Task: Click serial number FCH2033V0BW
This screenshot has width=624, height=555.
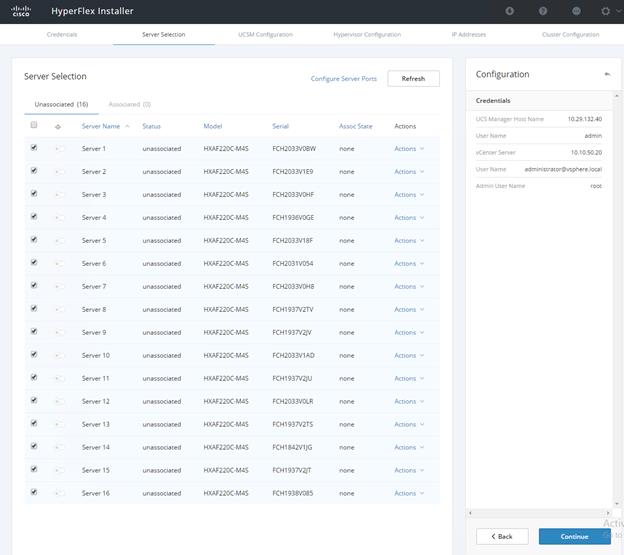Action: click(294, 149)
